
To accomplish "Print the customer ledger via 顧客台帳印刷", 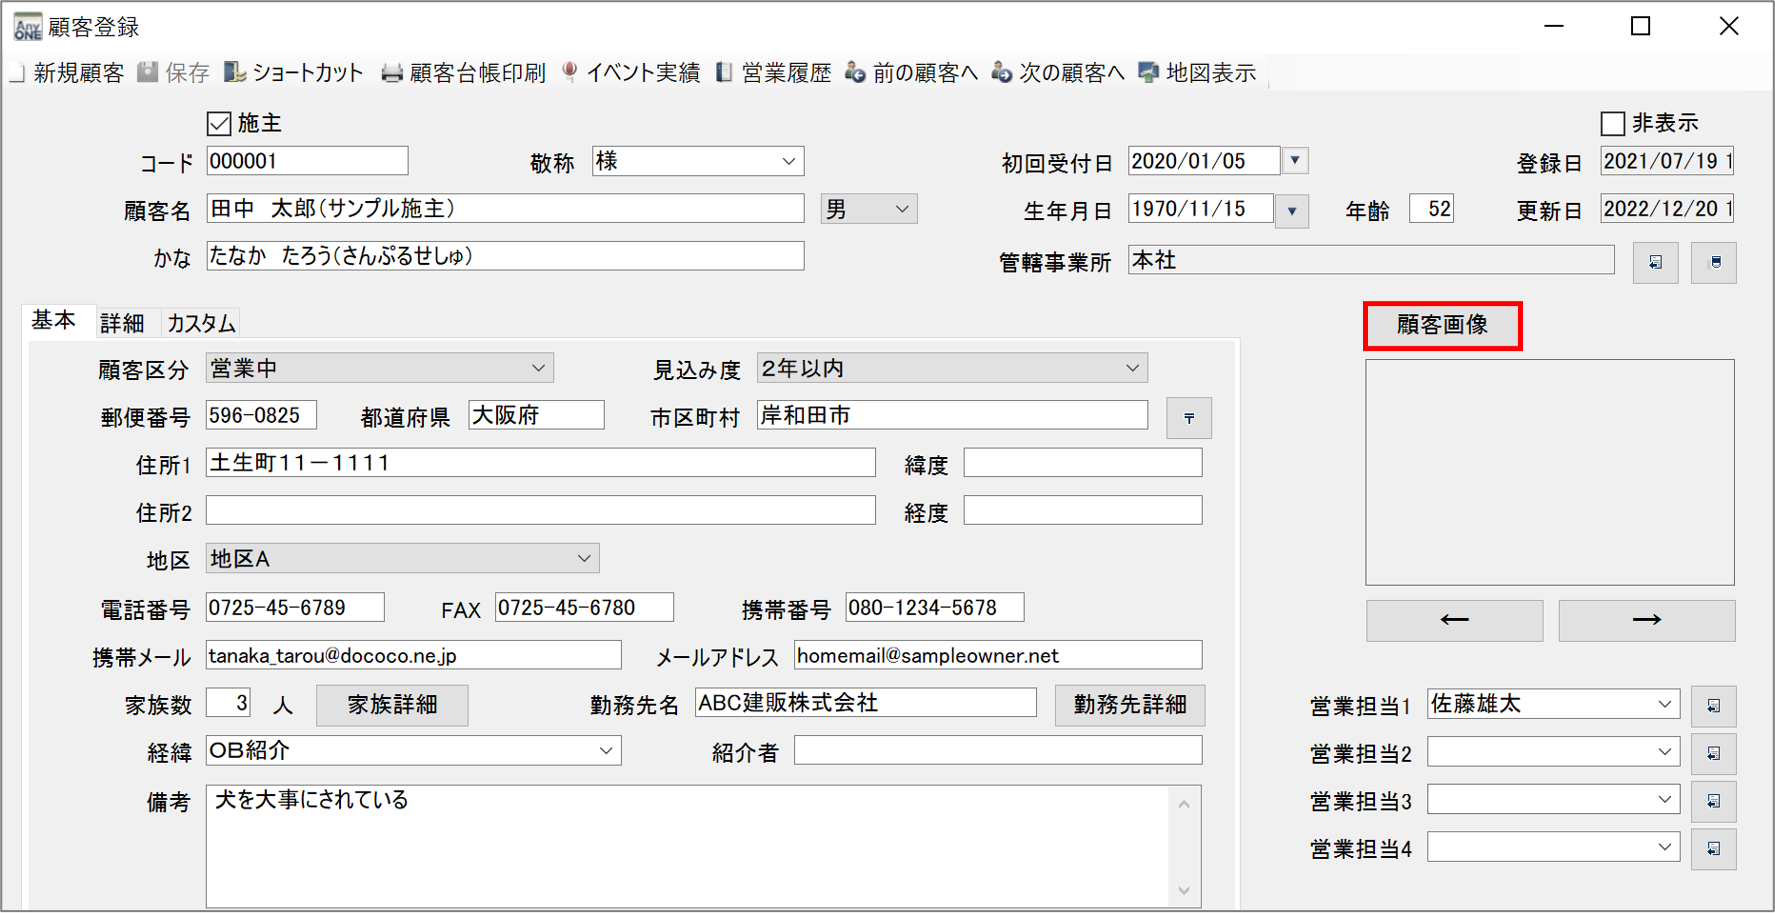I will [x=464, y=73].
